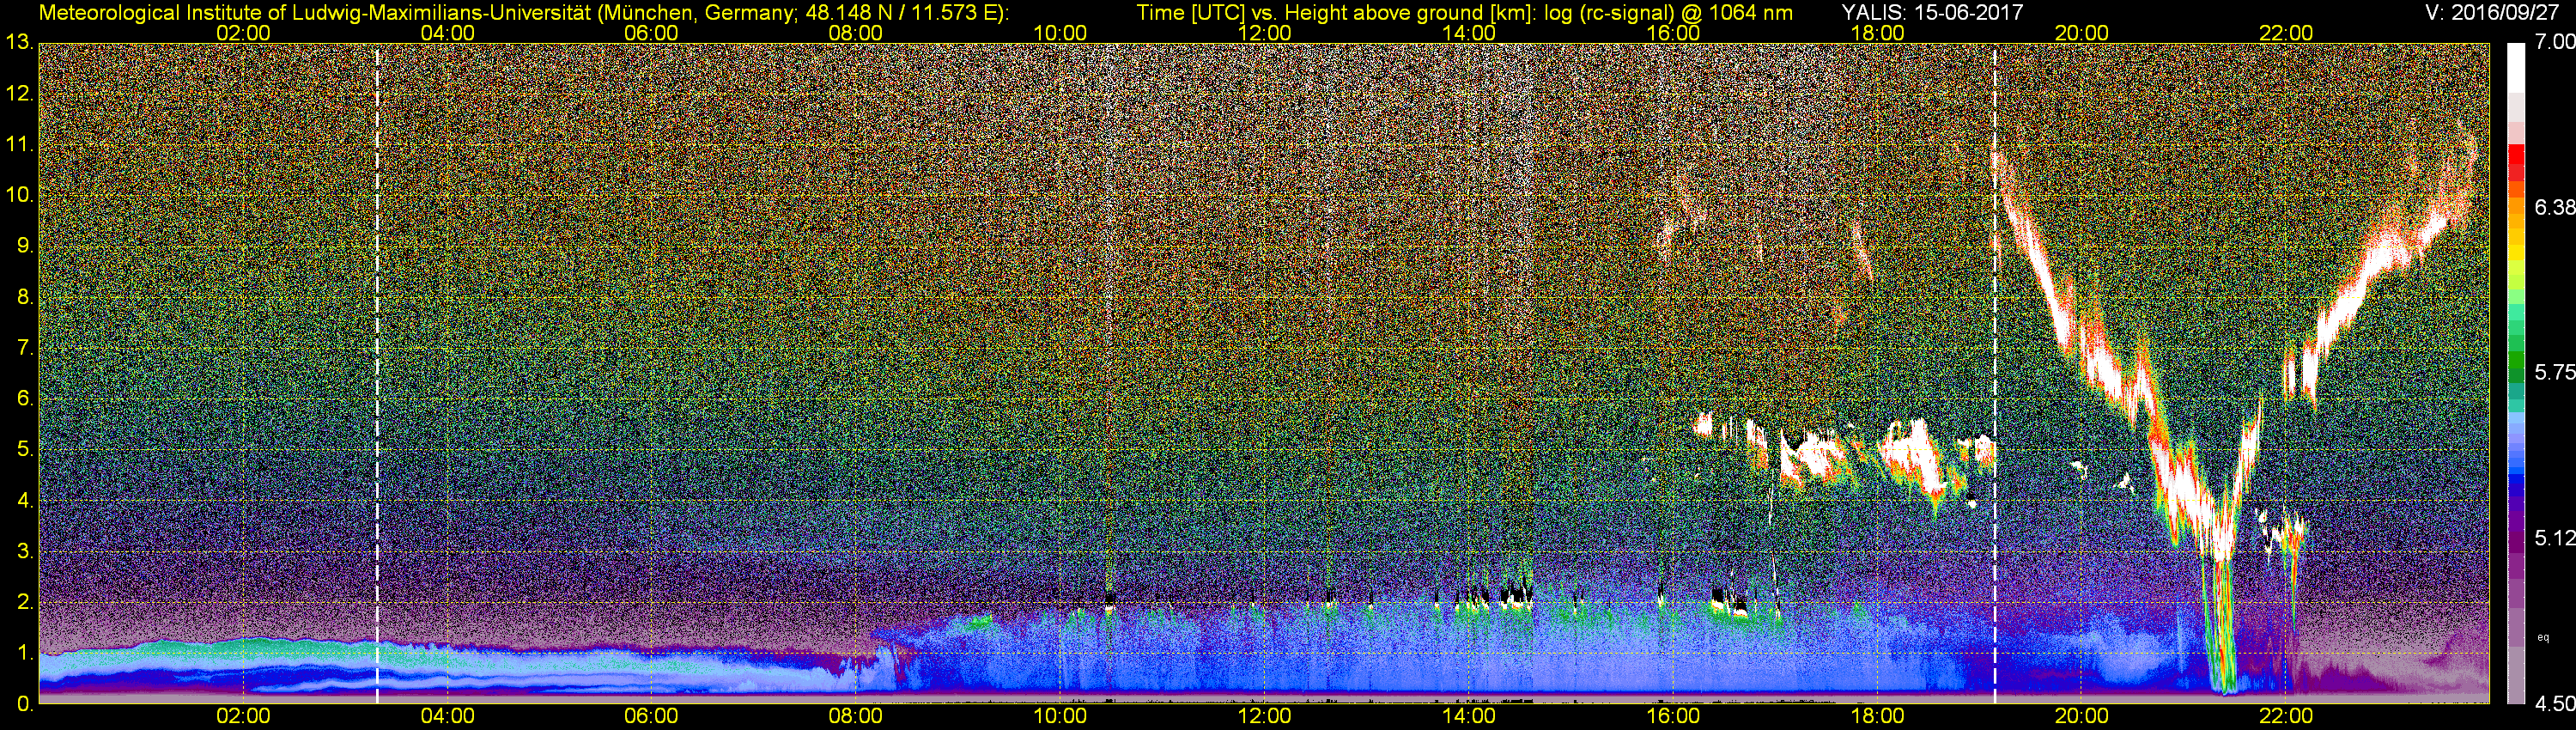Click the 10:00 label on the top time axis
2576x730 pixels.
pos(1060,33)
